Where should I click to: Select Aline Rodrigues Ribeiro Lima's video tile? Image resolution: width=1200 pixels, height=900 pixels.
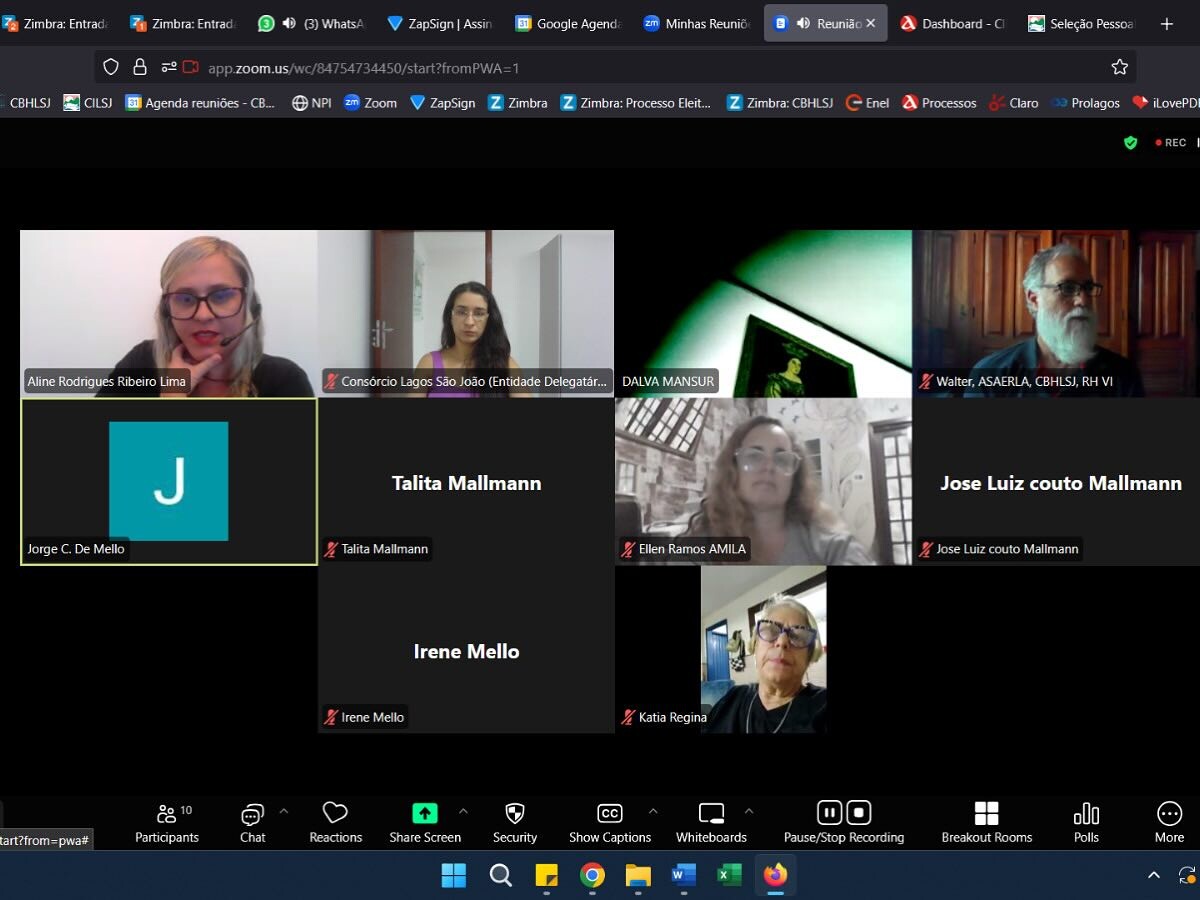coord(168,313)
